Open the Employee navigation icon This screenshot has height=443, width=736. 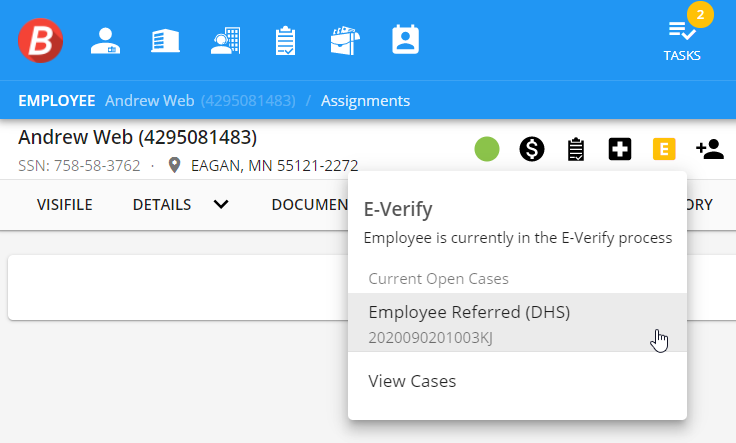(x=105, y=41)
